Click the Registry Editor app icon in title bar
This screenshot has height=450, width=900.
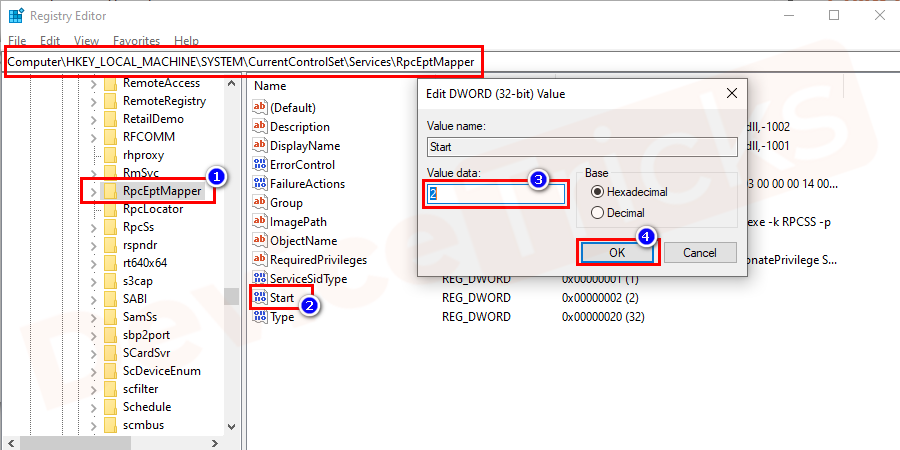click(15, 15)
